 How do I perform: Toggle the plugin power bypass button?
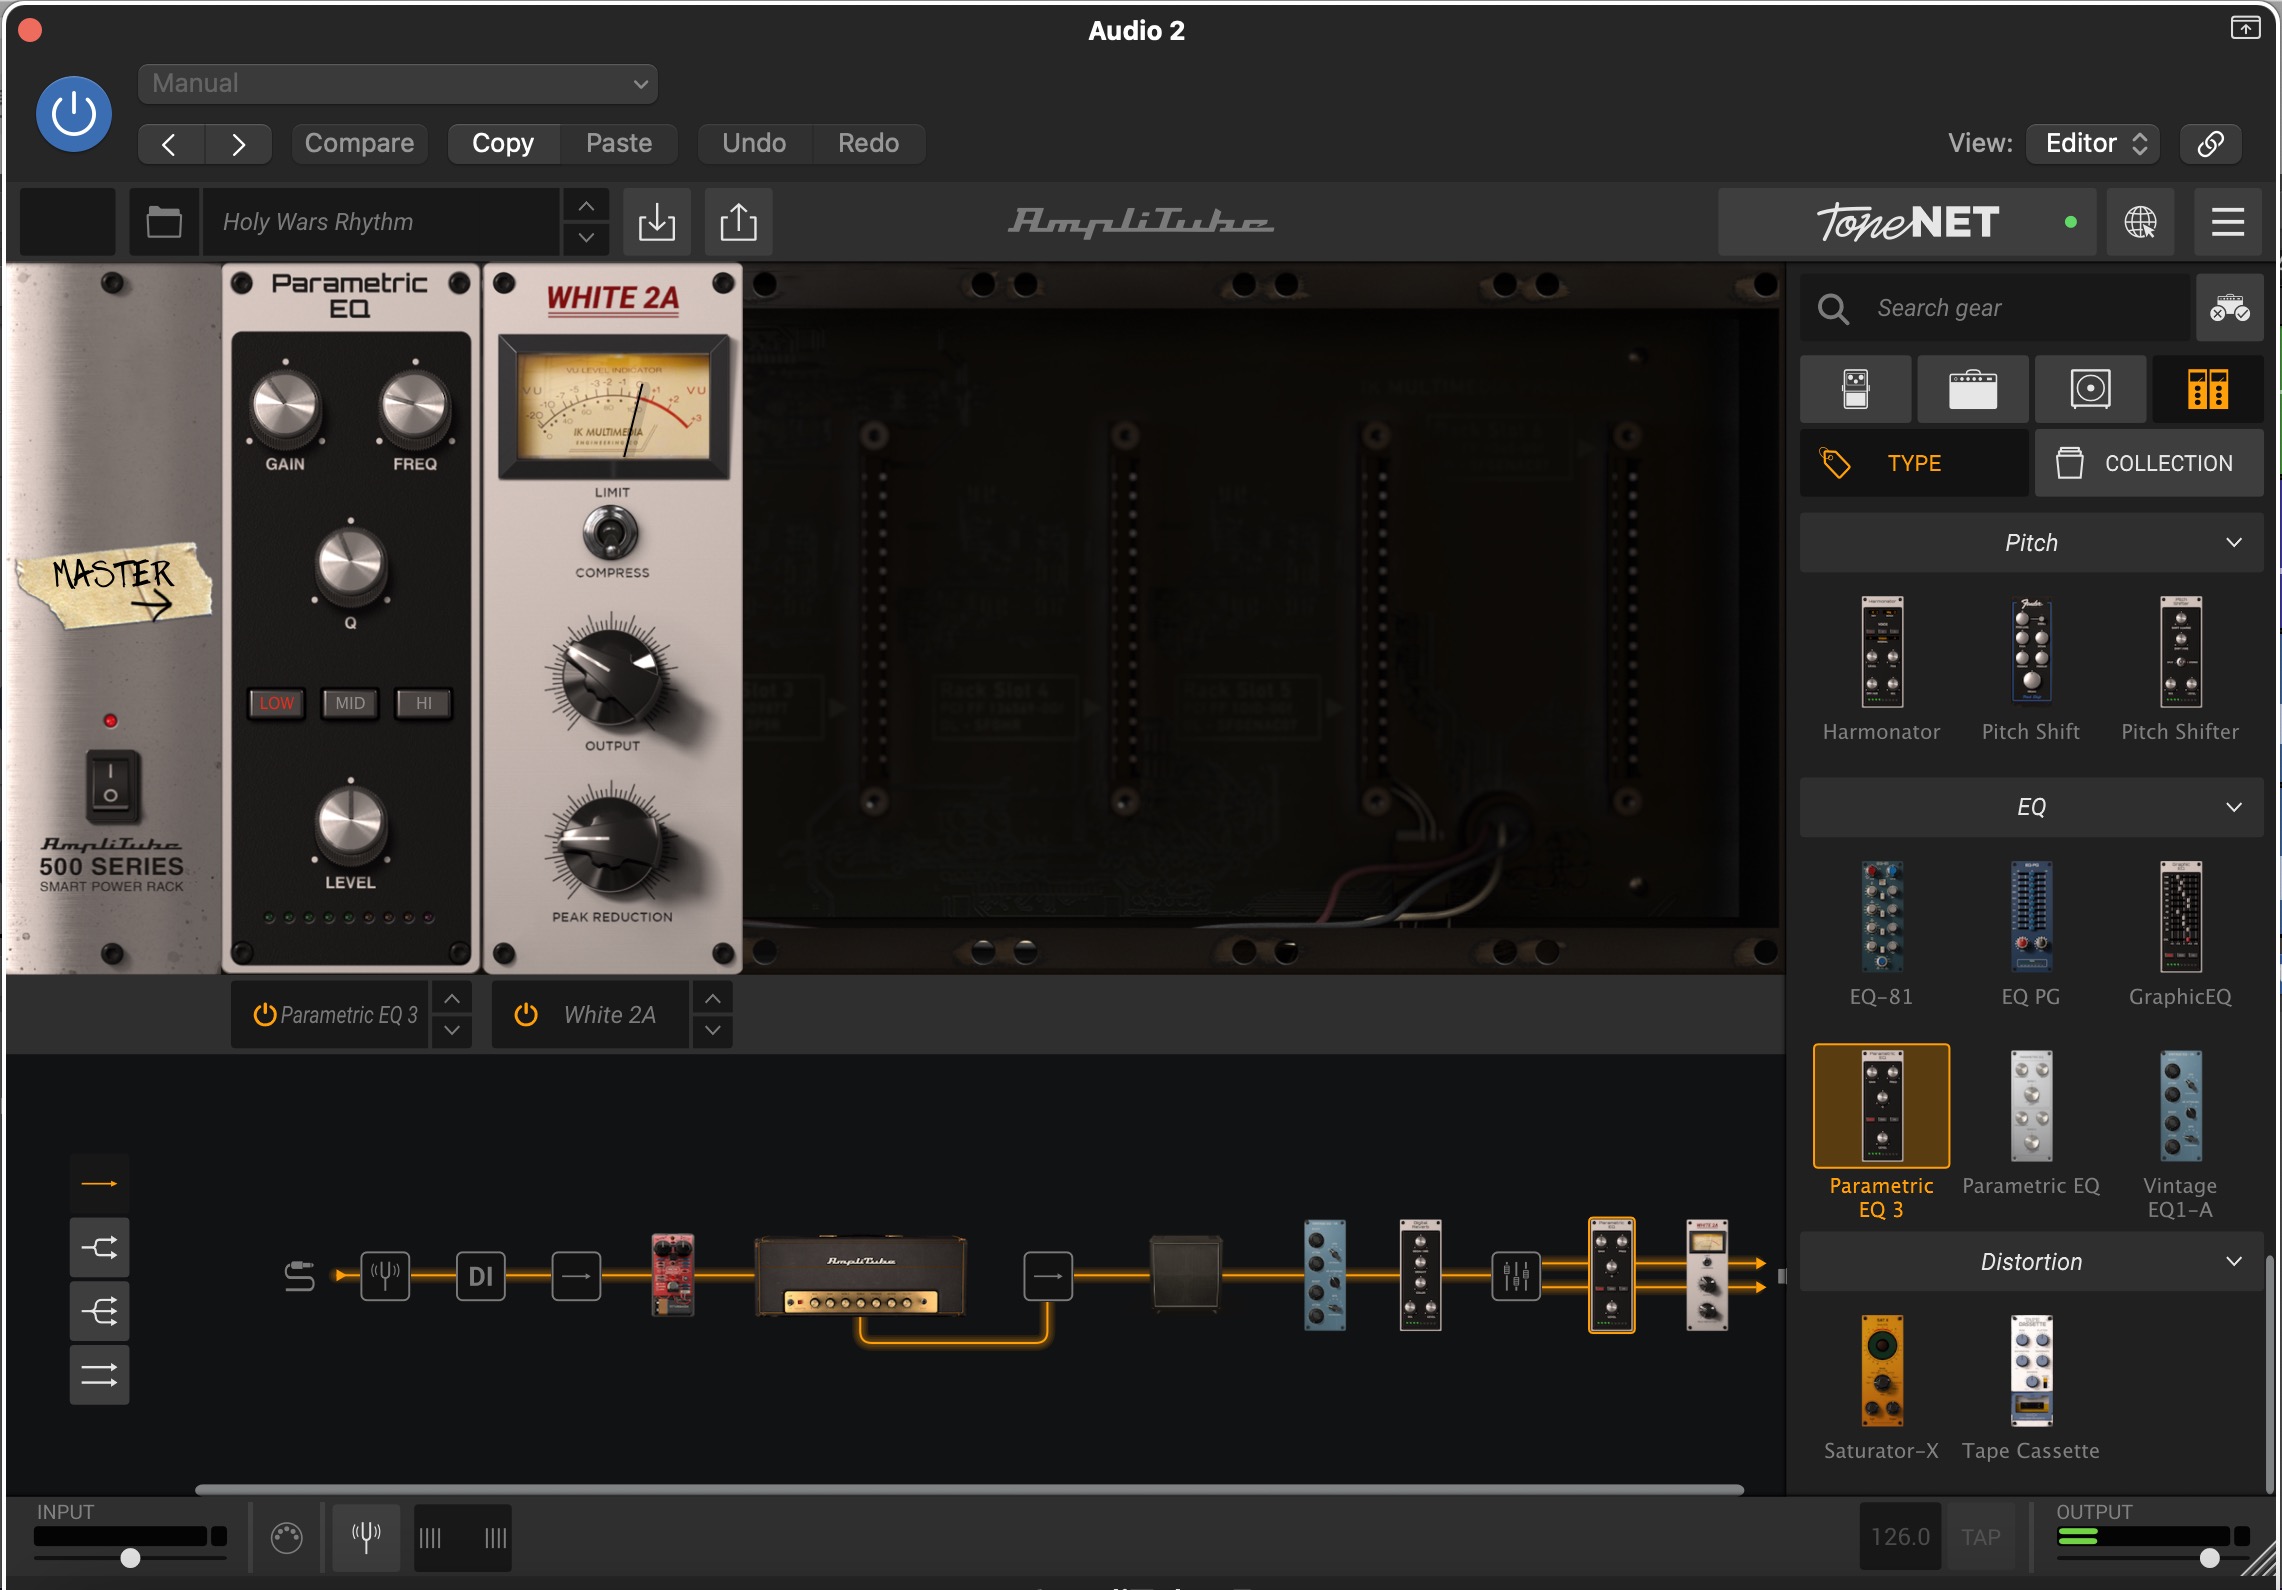73,113
